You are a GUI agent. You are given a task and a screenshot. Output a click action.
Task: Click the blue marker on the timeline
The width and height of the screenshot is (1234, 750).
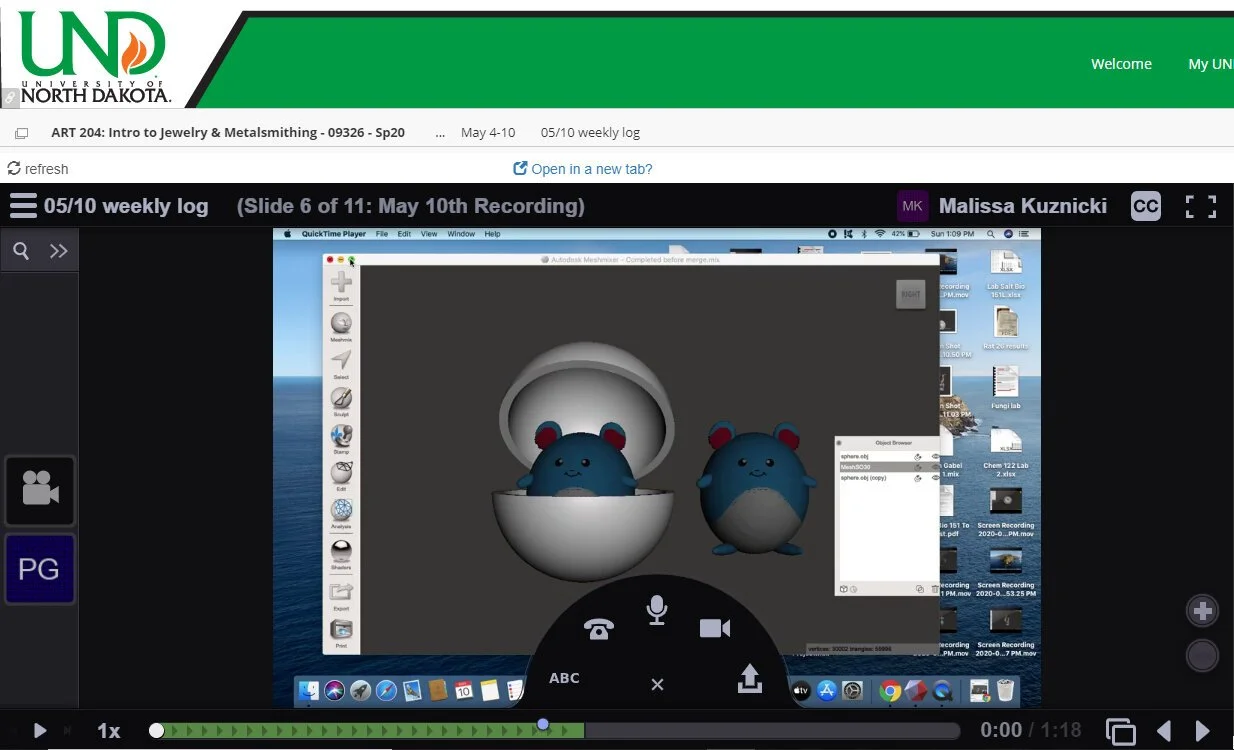click(x=543, y=723)
